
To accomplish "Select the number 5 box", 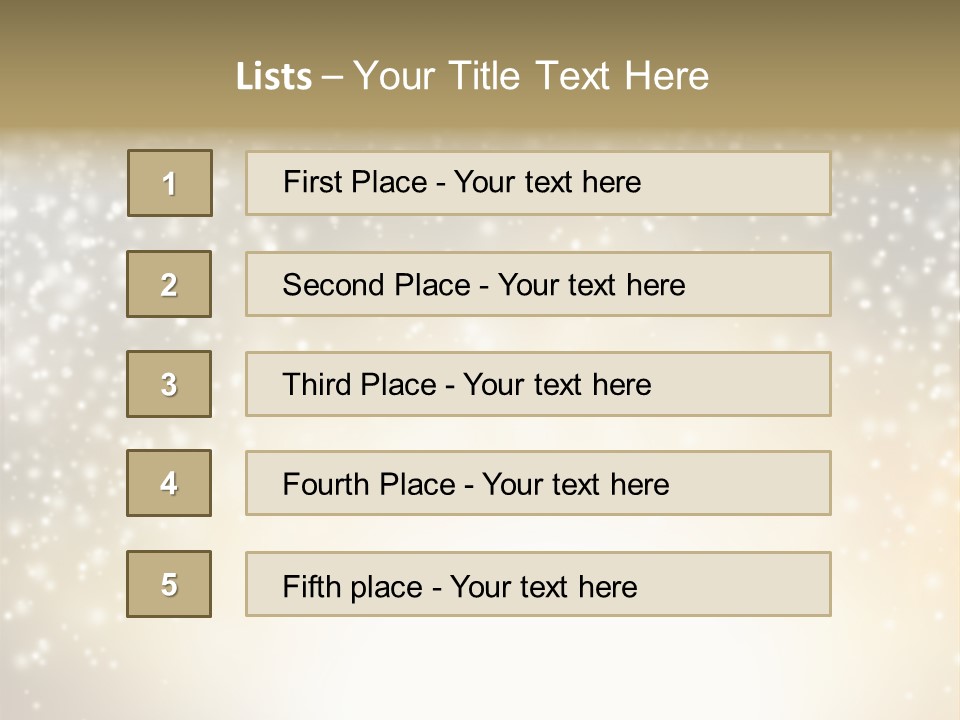I will tap(170, 584).
